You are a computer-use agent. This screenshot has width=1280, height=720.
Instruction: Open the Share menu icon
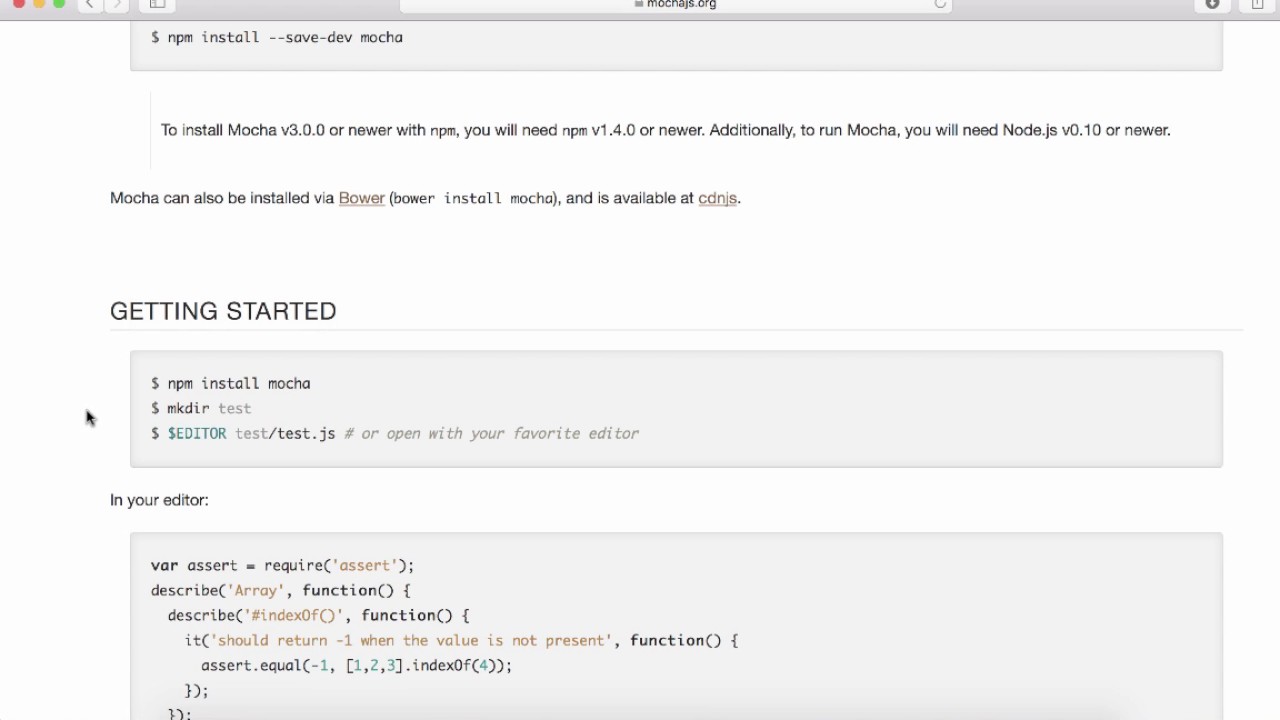[x=1257, y=4]
